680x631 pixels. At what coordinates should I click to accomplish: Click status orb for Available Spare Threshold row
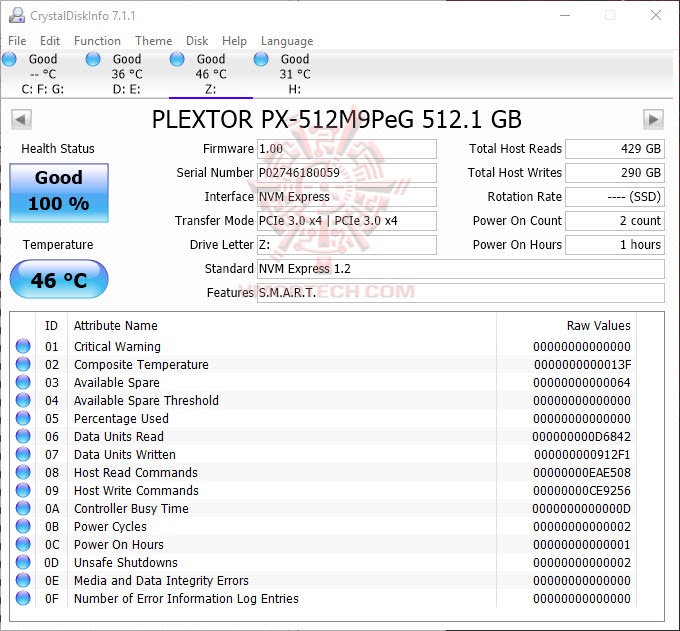pyautogui.click(x=23, y=400)
